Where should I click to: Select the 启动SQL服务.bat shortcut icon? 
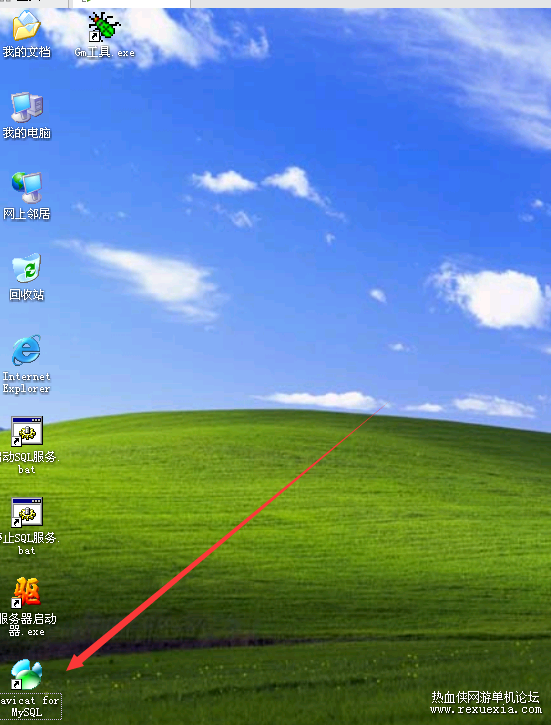click(x=27, y=431)
